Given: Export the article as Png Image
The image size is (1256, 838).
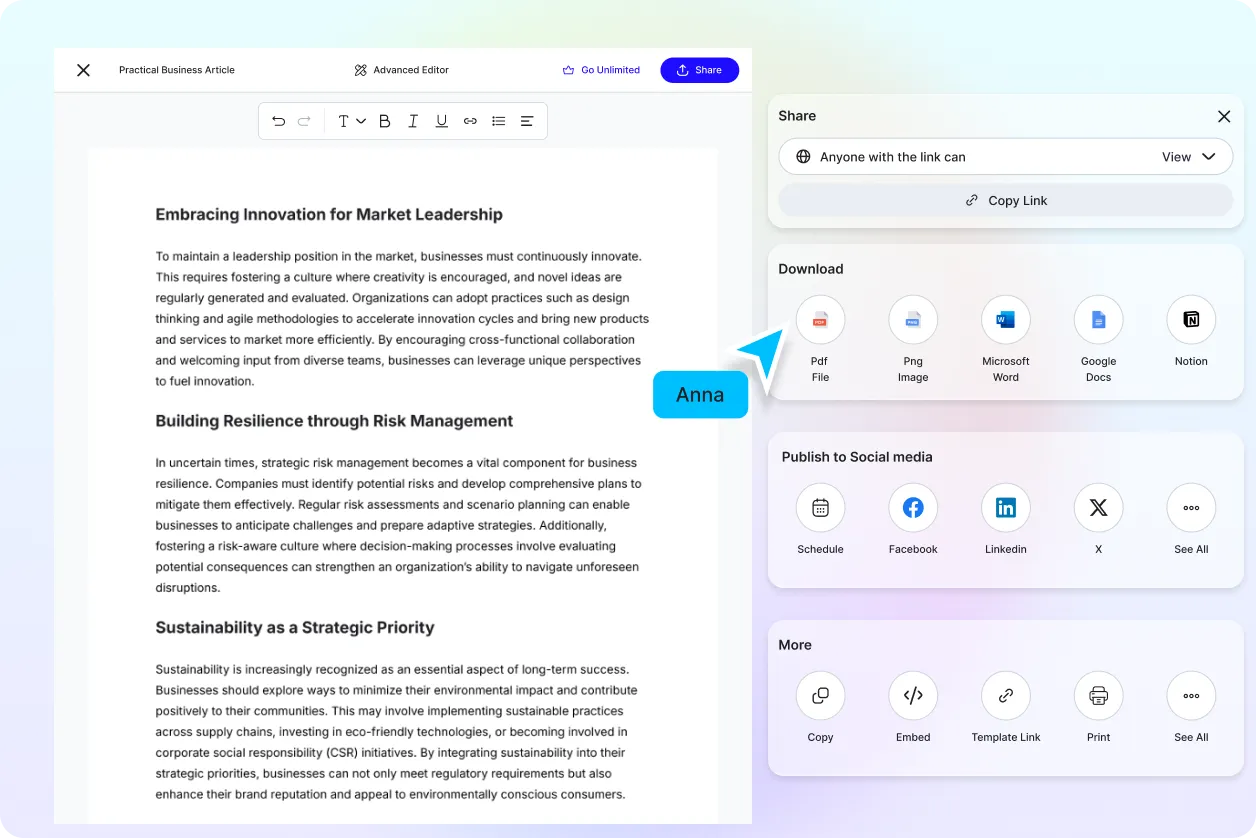Looking at the screenshot, I should (x=913, y=319).
